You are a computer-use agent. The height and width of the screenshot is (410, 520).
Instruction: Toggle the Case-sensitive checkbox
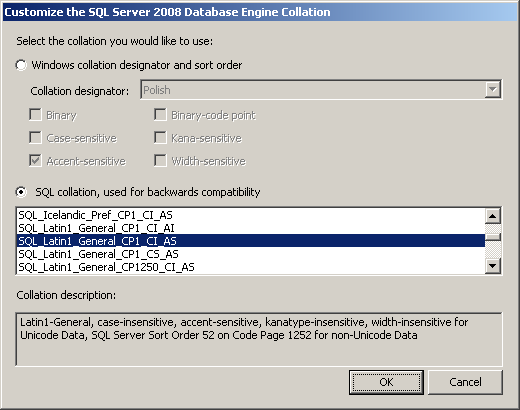(35, 138)
